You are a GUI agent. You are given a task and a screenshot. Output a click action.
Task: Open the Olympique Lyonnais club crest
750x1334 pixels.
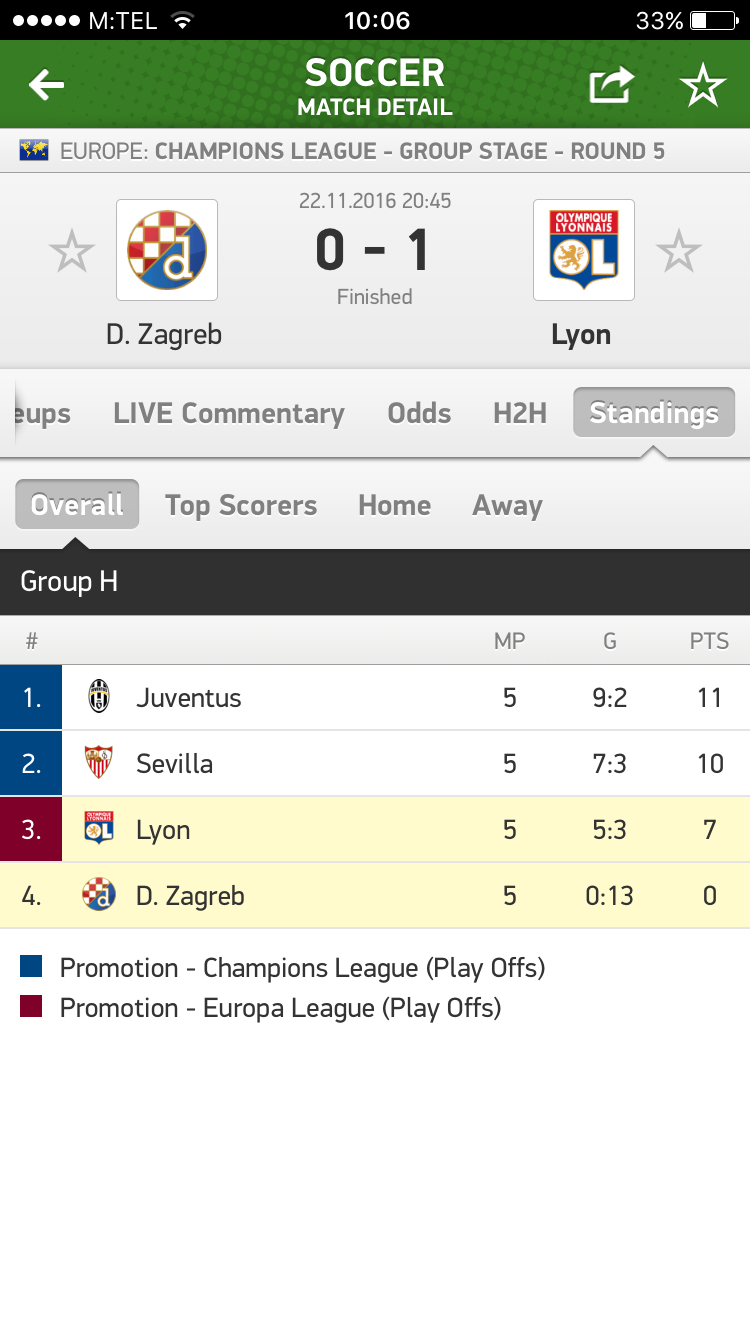pyautogui.click(x=584, y=250)
